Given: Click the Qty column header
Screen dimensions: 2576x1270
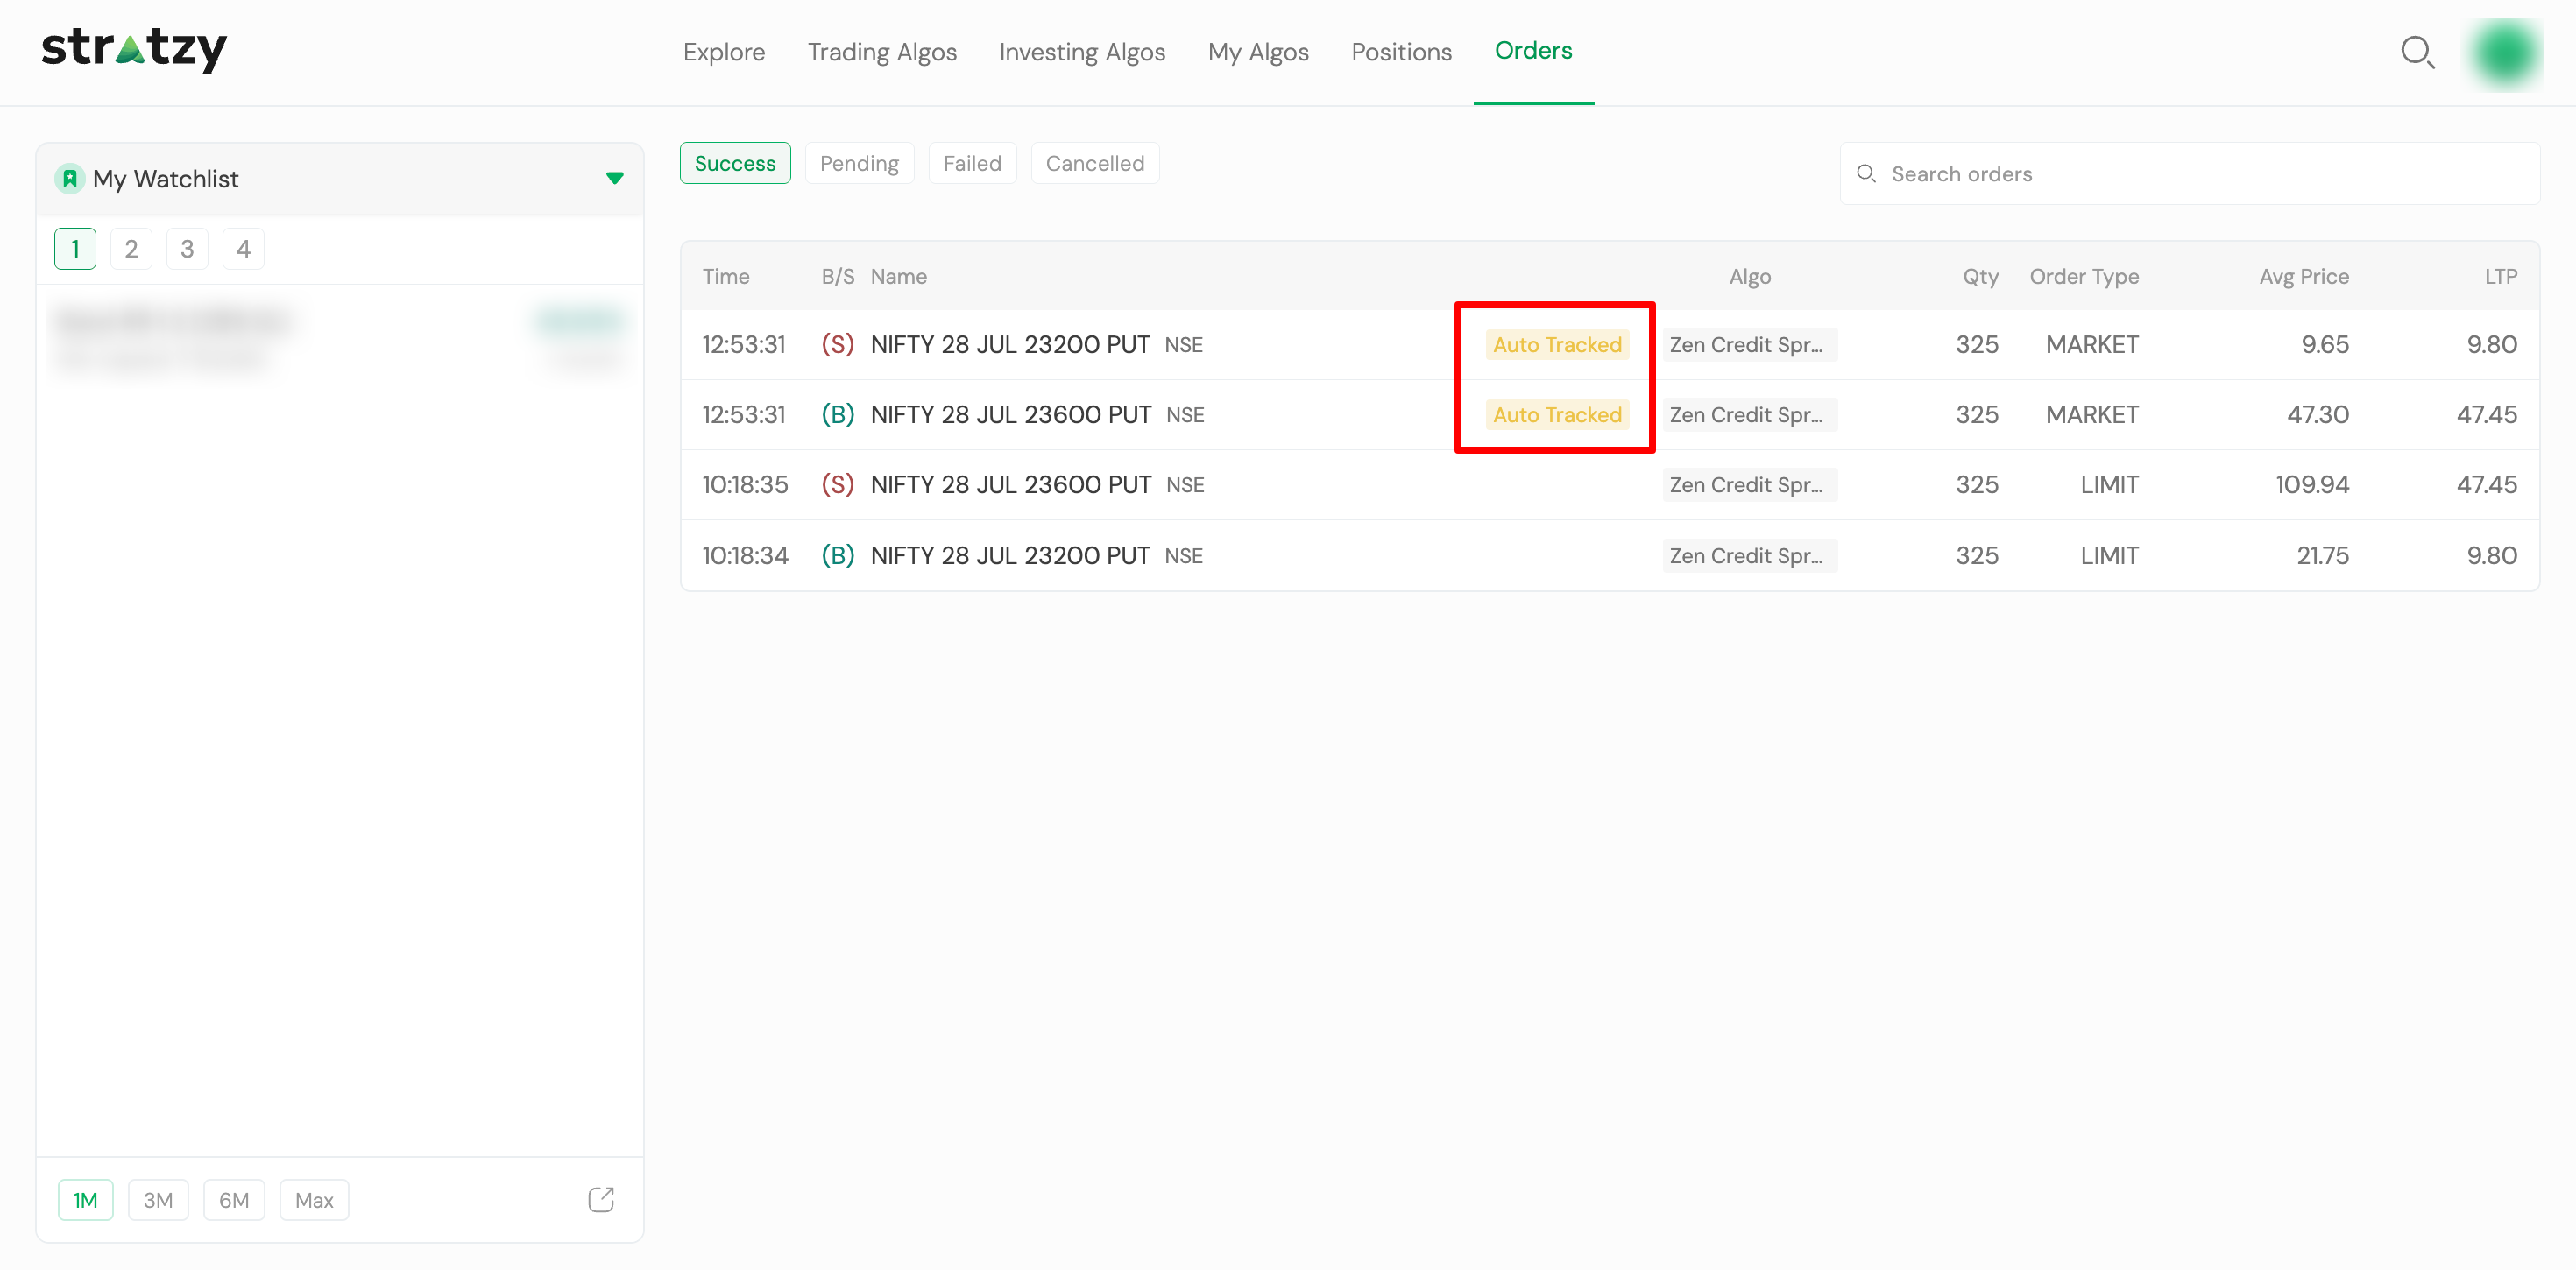Looking at the screenshot, I should pyautogui.click(x=1980, y=276).
